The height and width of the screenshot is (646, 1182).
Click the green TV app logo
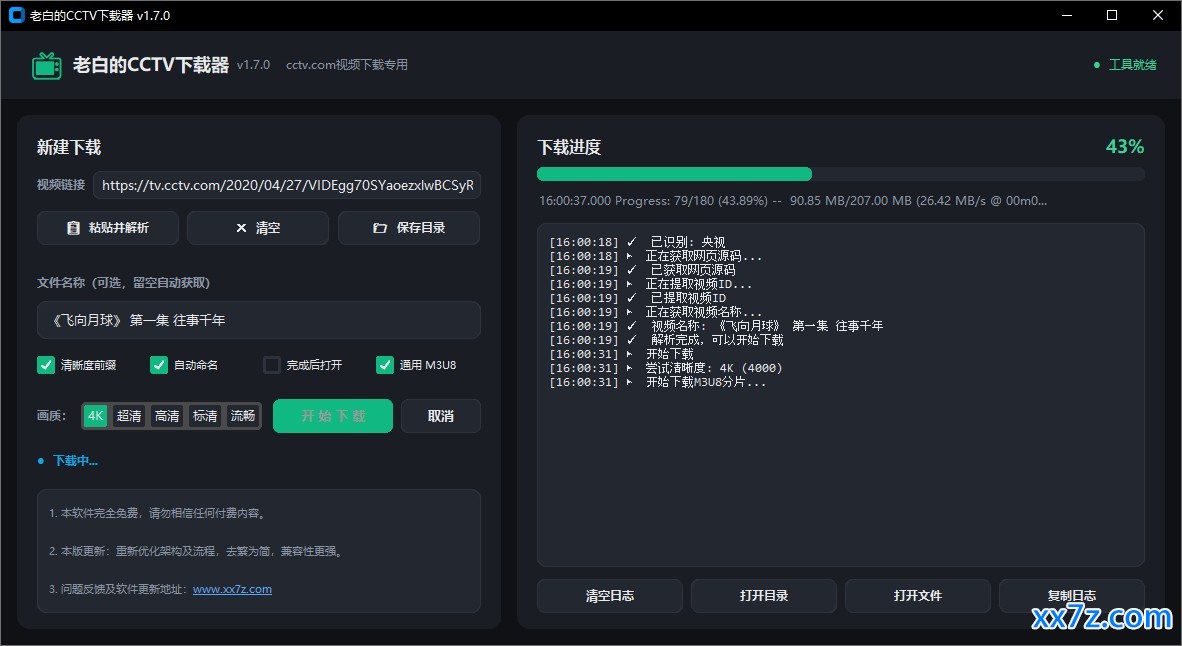pyautogui.click(x=47, y=66)
